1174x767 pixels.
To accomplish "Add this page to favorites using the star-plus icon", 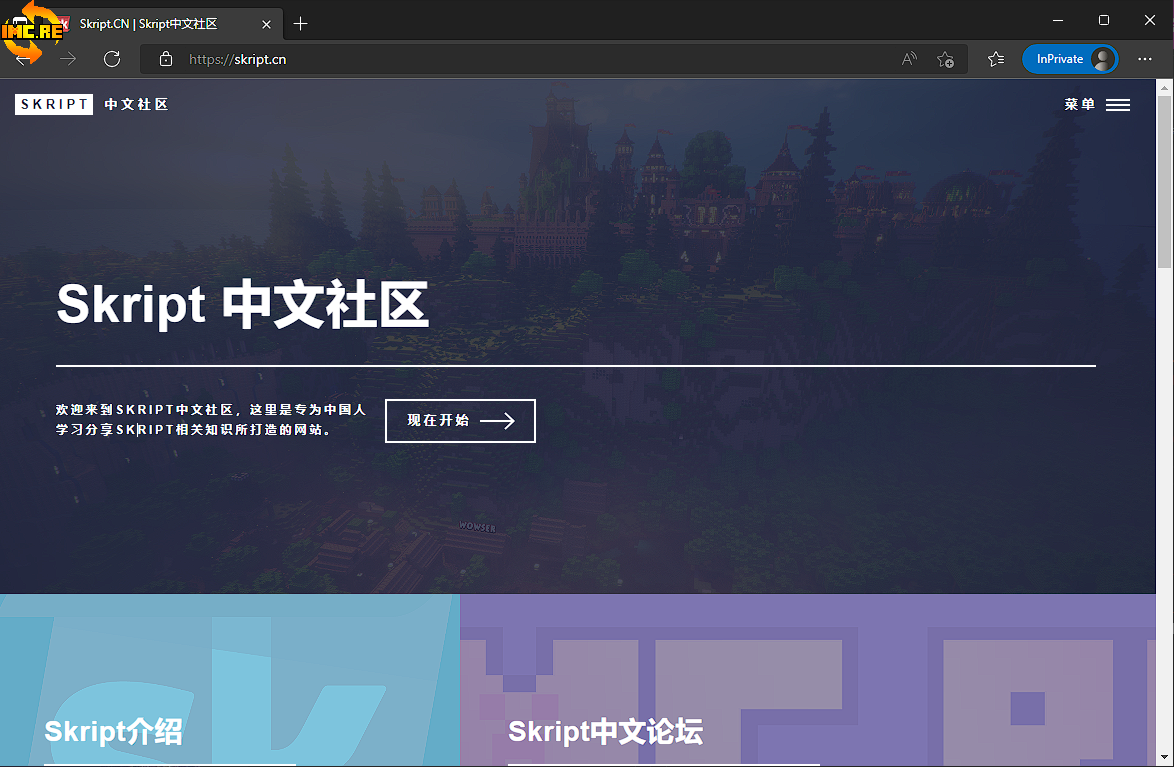I will point(945,59).
